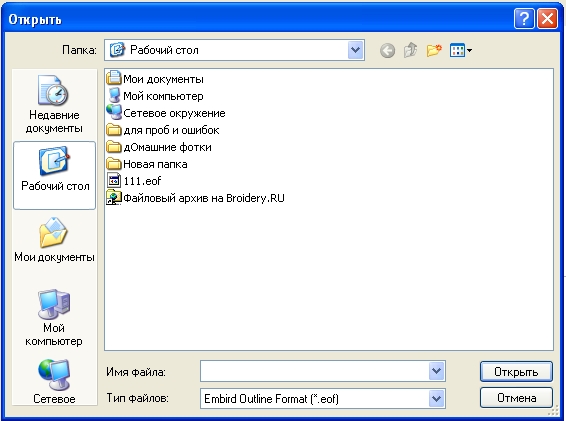Select the text Файловый архив на Broidery.RU
This screenshot has width=566, height=421.
tap(204, 198)
